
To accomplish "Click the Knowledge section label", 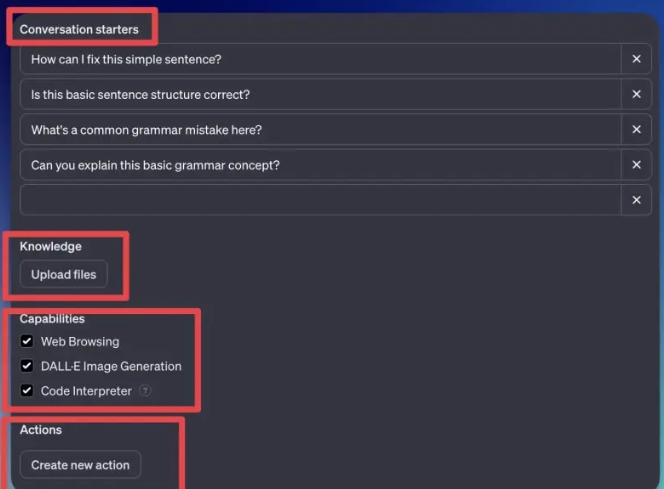I will coord(51,246).
